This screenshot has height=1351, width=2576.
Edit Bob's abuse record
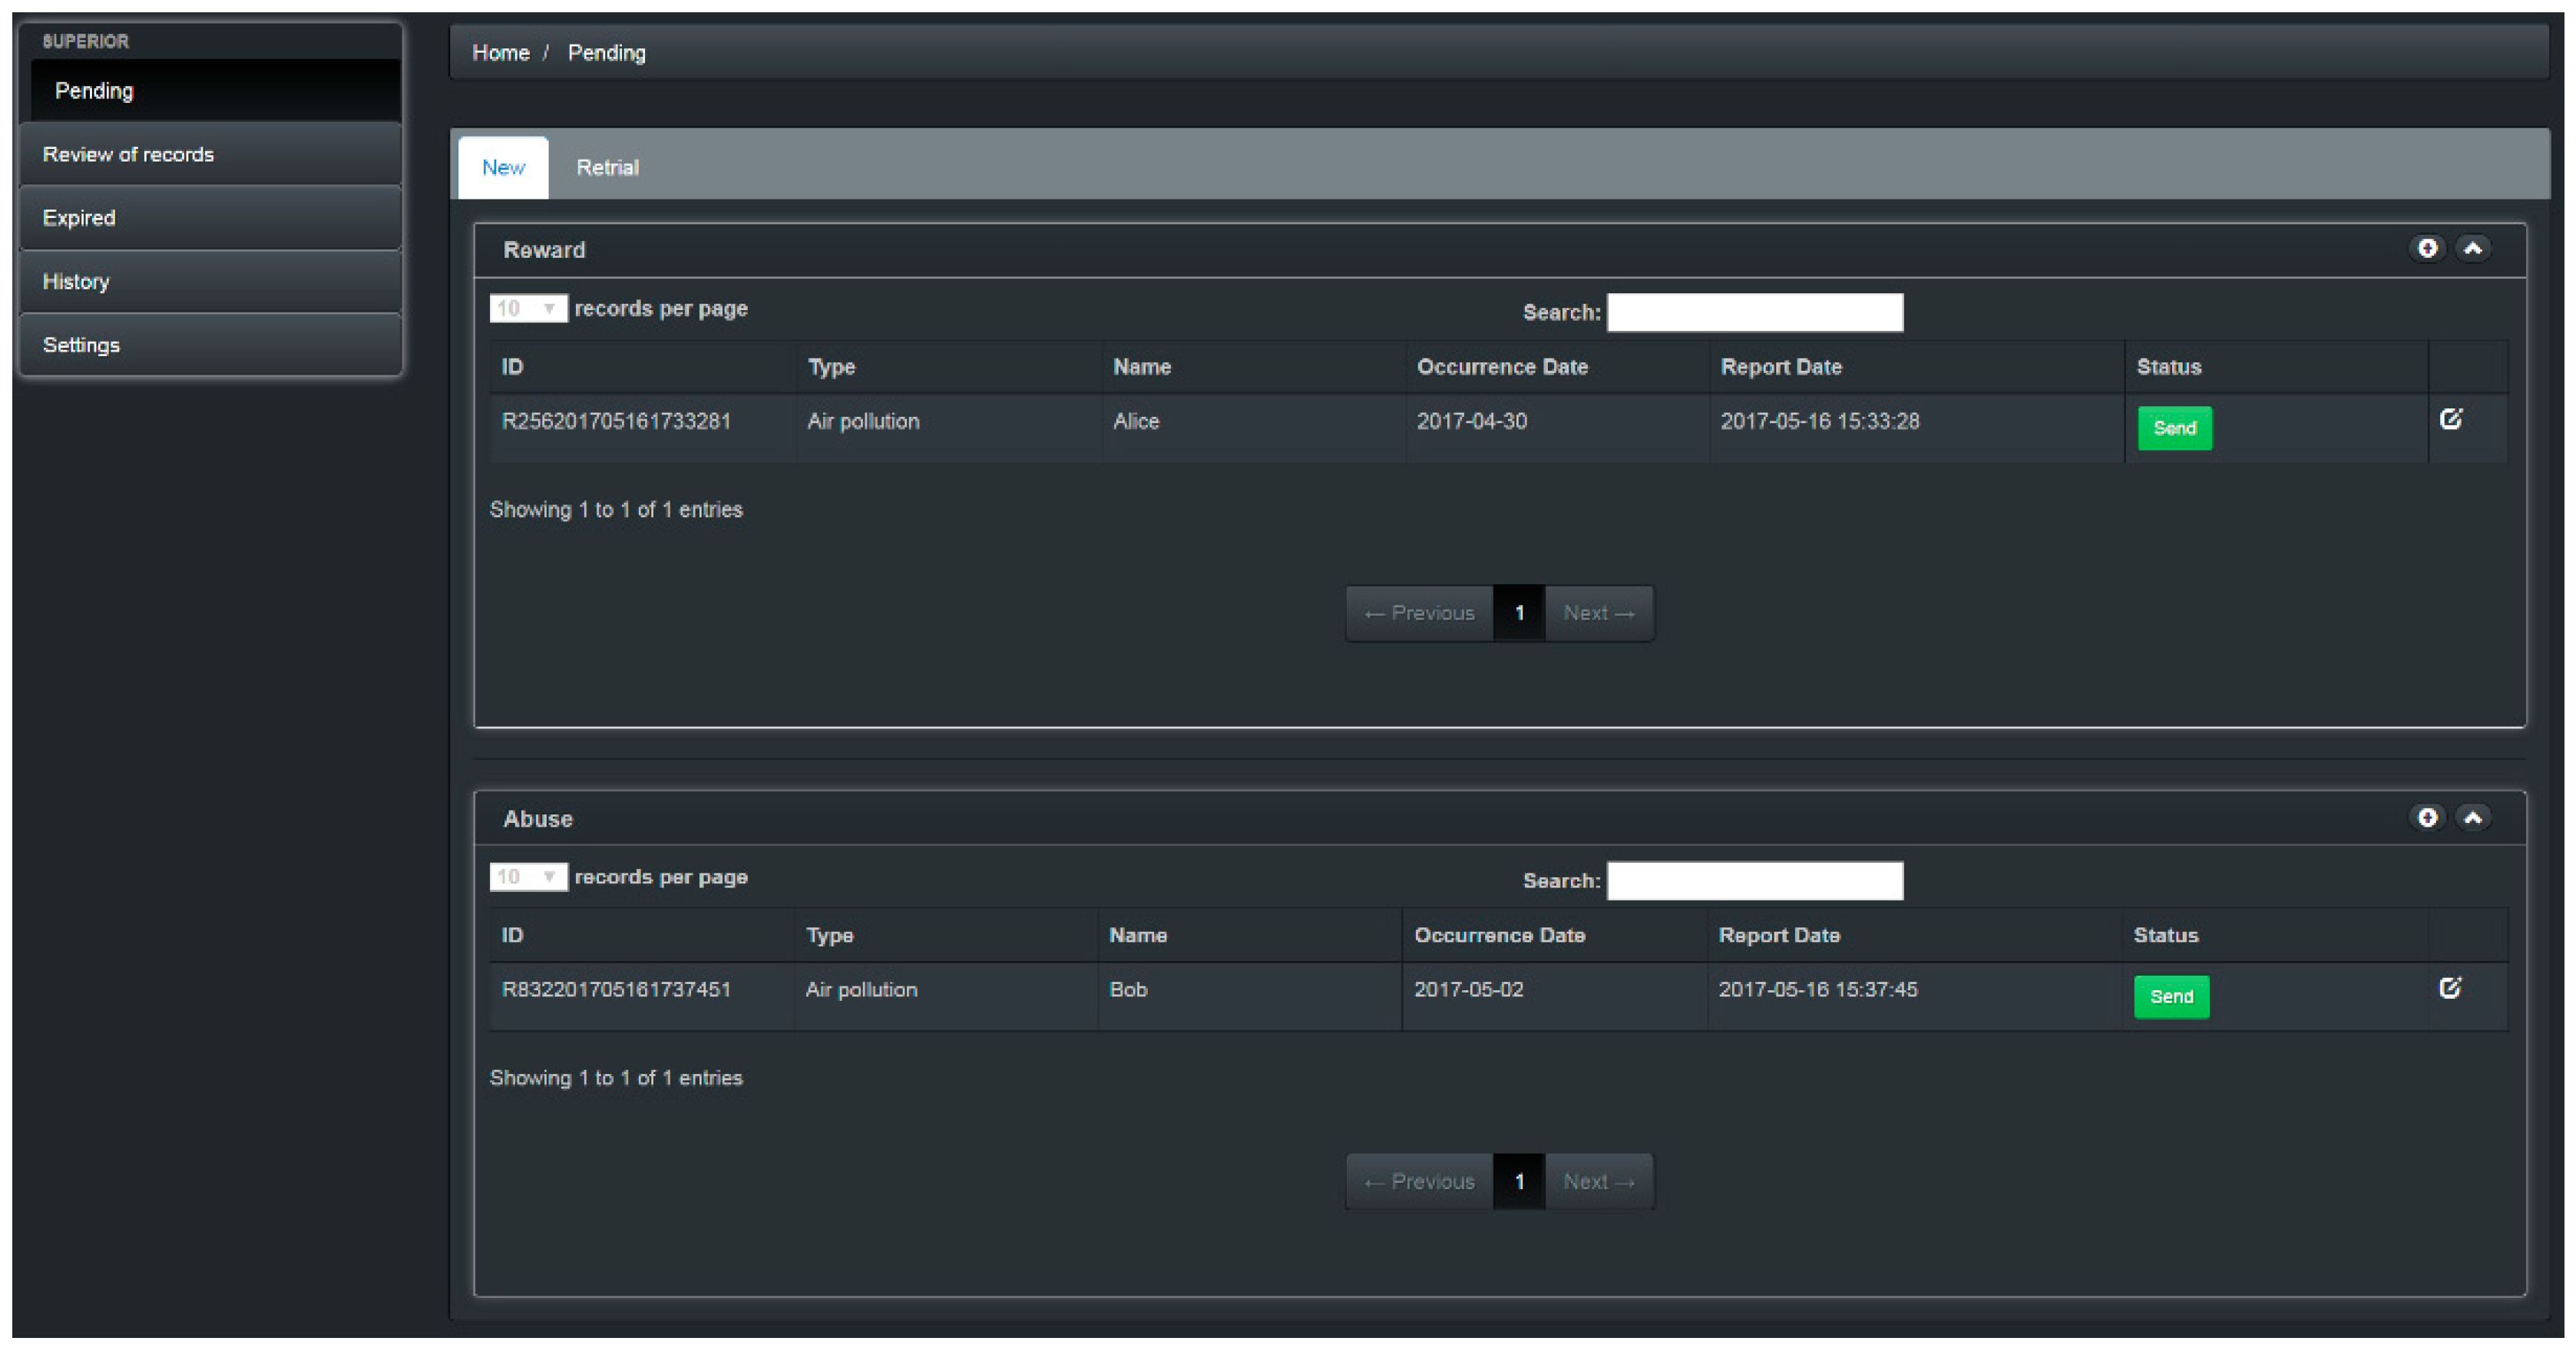[2450, 988]
